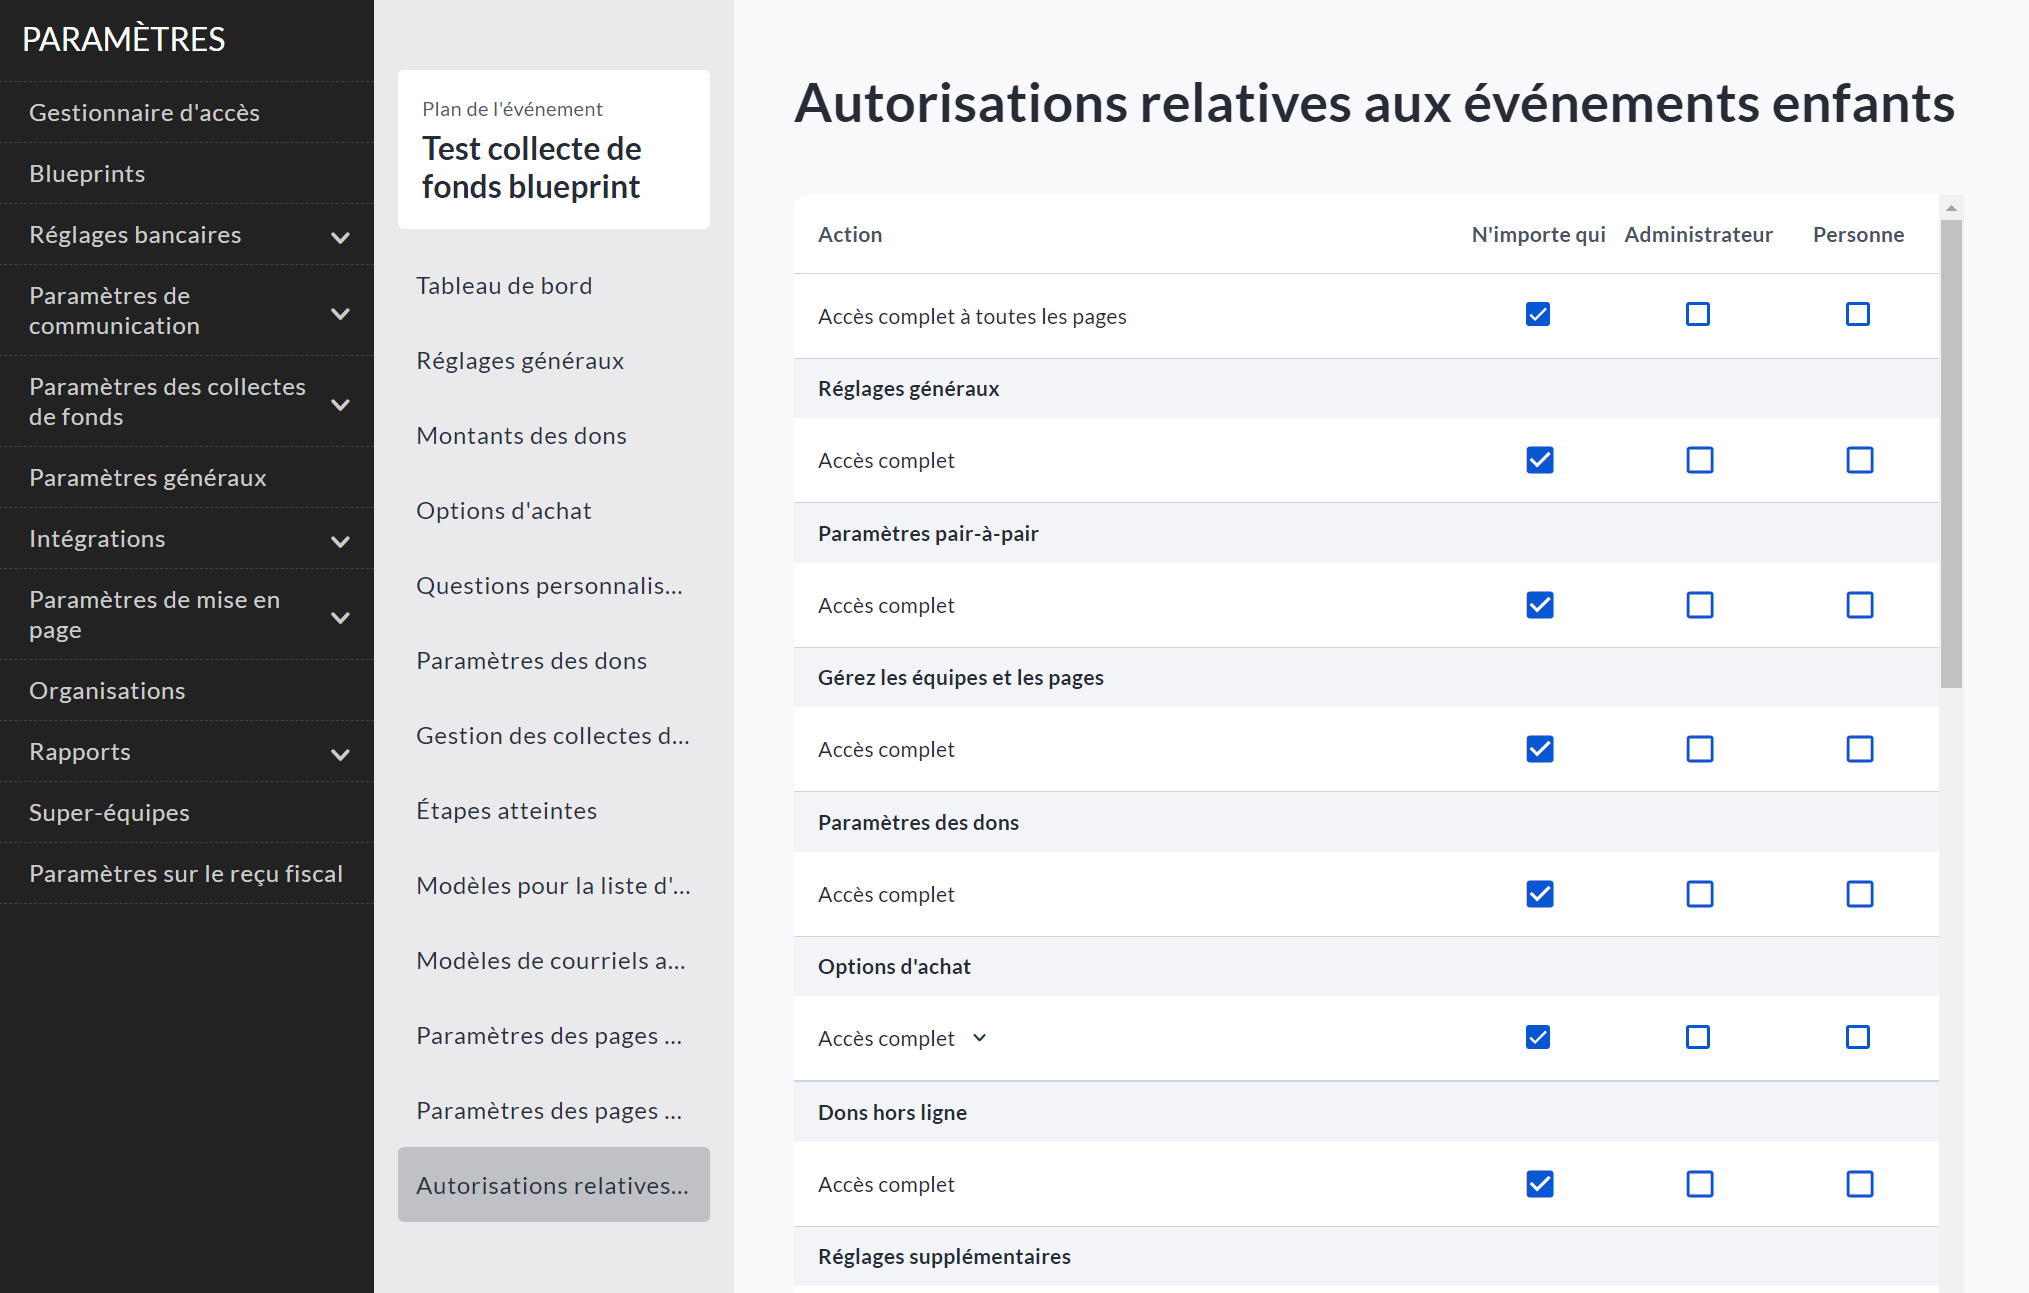The height and width of the screenshot is (1293, 2029).
Task: Open Tableau de bord page
Action: click(504, 286)
